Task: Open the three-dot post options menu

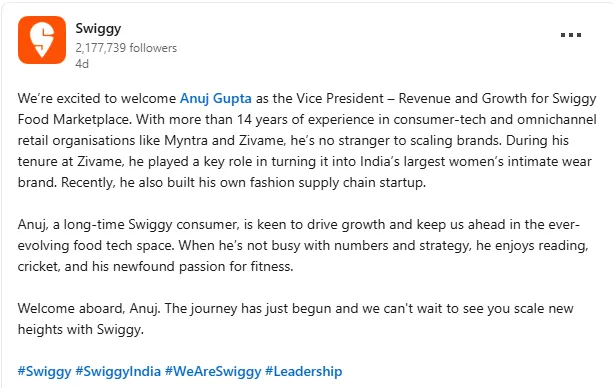Action: pyautogui.click(x=571, y=35)
